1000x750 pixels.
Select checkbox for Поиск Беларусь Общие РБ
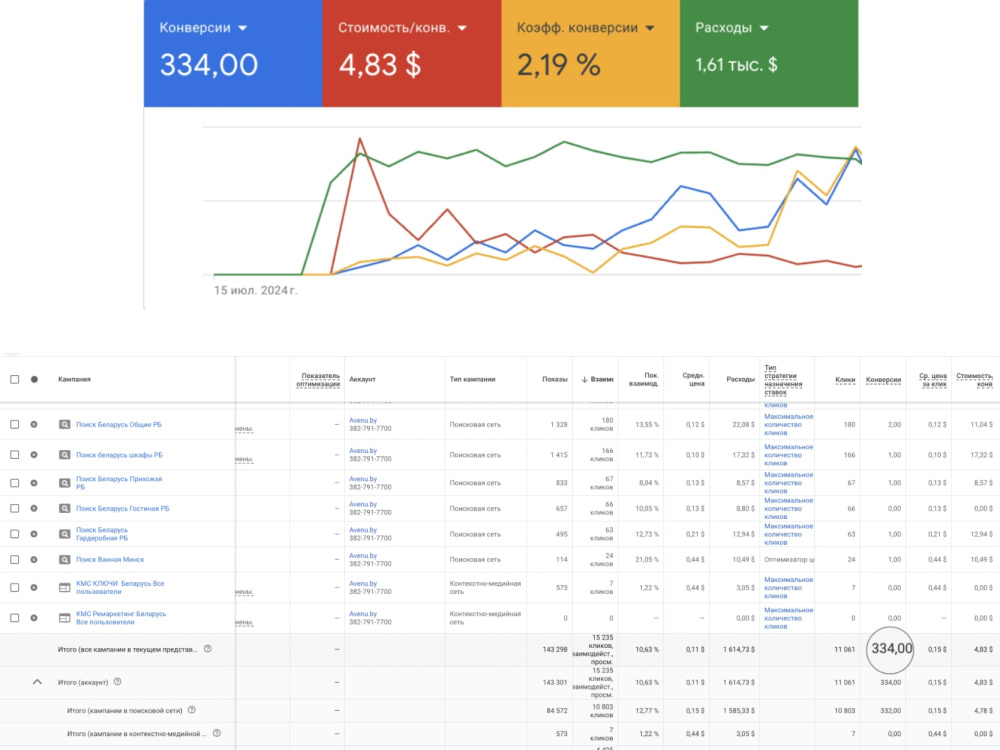[15, 424]
